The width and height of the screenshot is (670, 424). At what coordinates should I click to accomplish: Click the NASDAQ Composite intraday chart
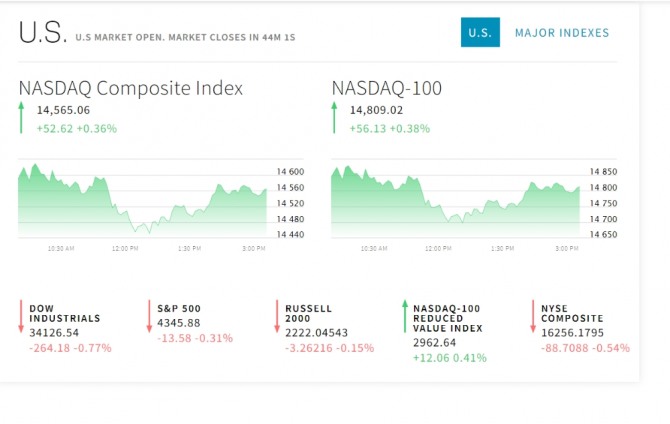(x=142, y=198)
